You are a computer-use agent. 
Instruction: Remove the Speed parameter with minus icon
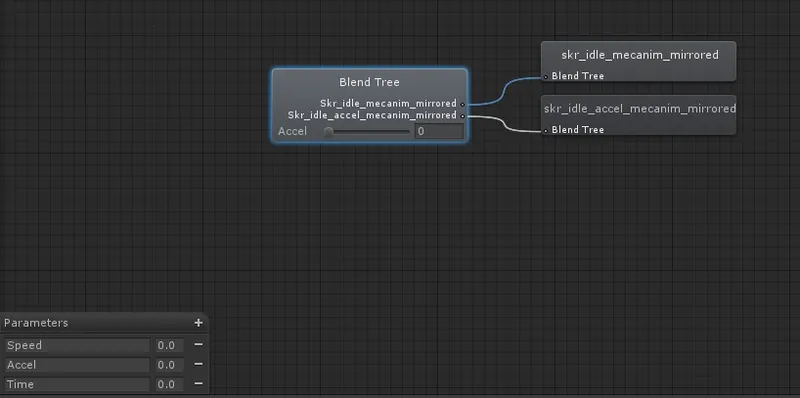pos(198,345)
